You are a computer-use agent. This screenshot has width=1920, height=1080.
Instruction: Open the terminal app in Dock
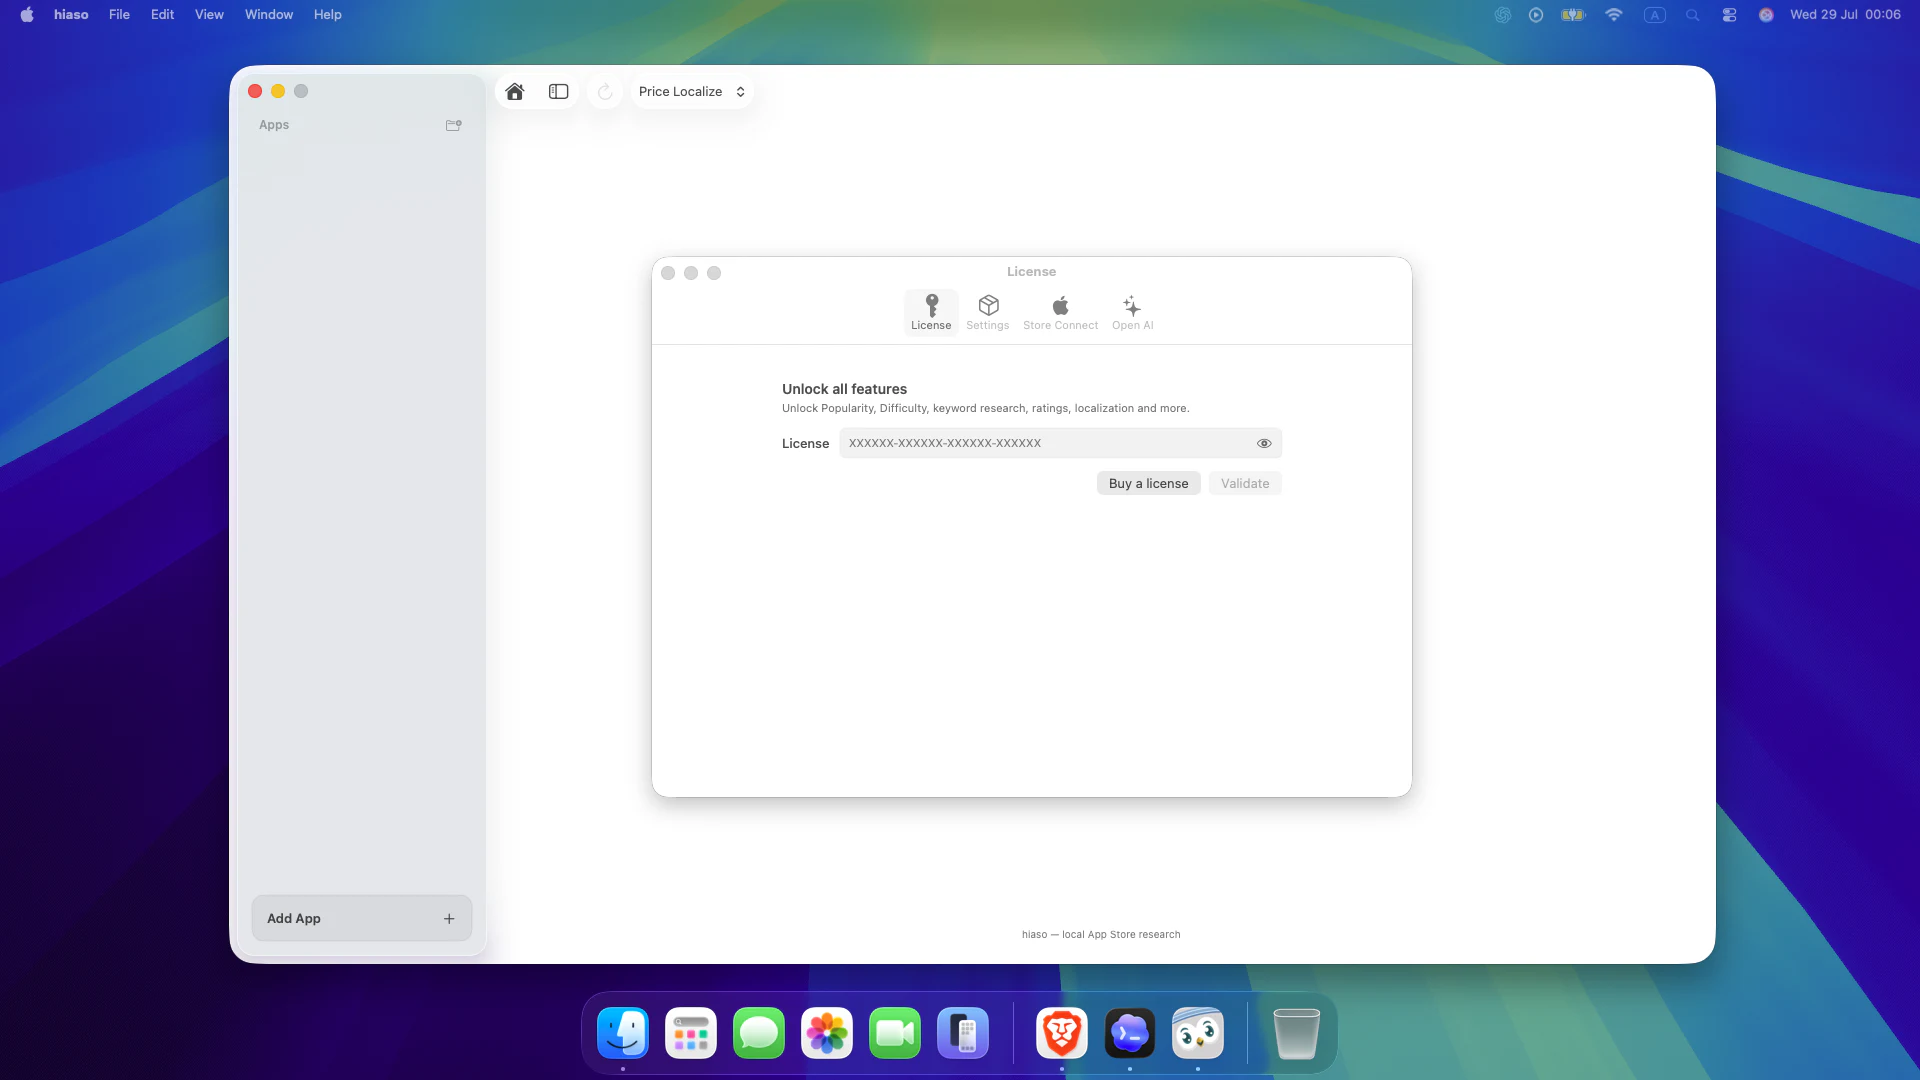coord(1130,1033)
